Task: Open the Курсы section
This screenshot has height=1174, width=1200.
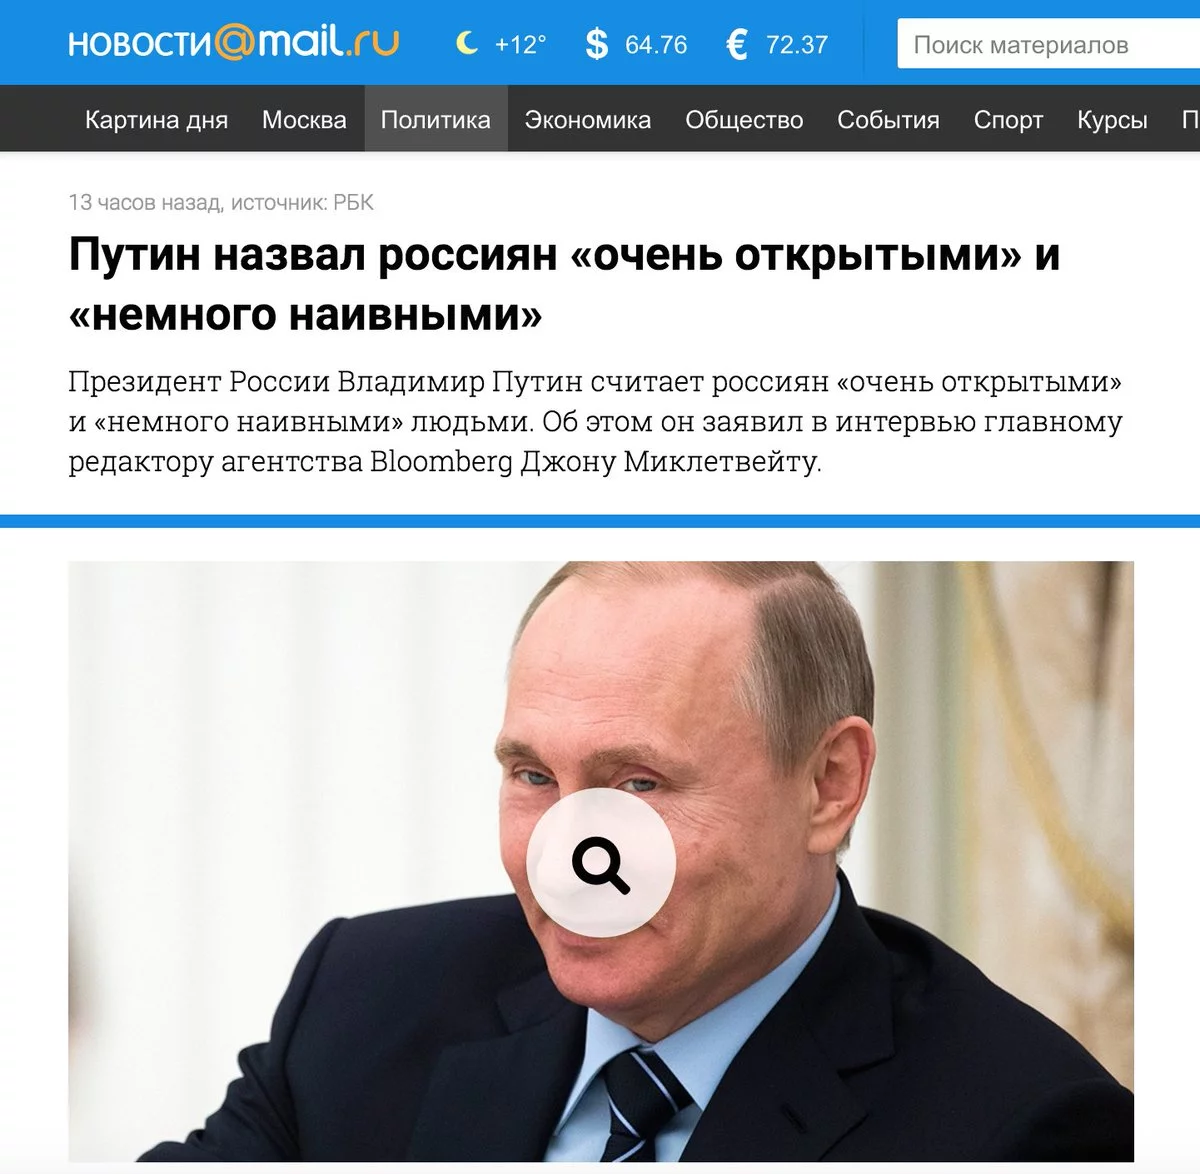Action: pos(1112,120)
